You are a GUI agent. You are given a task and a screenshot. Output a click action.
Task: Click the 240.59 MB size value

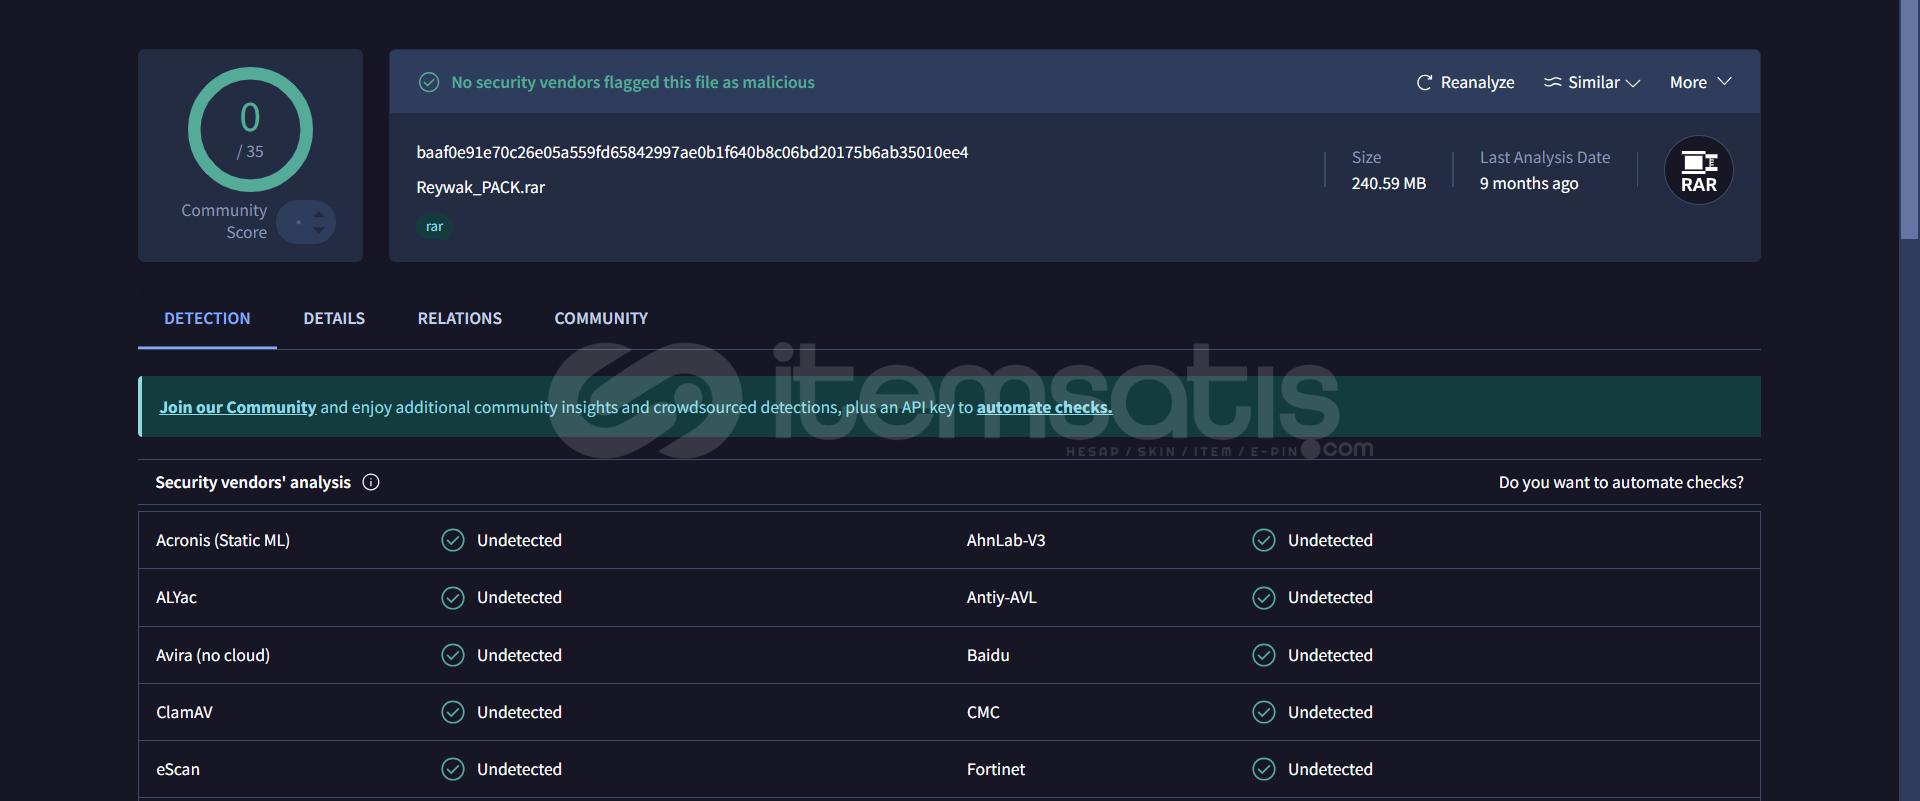(1389, 183)
